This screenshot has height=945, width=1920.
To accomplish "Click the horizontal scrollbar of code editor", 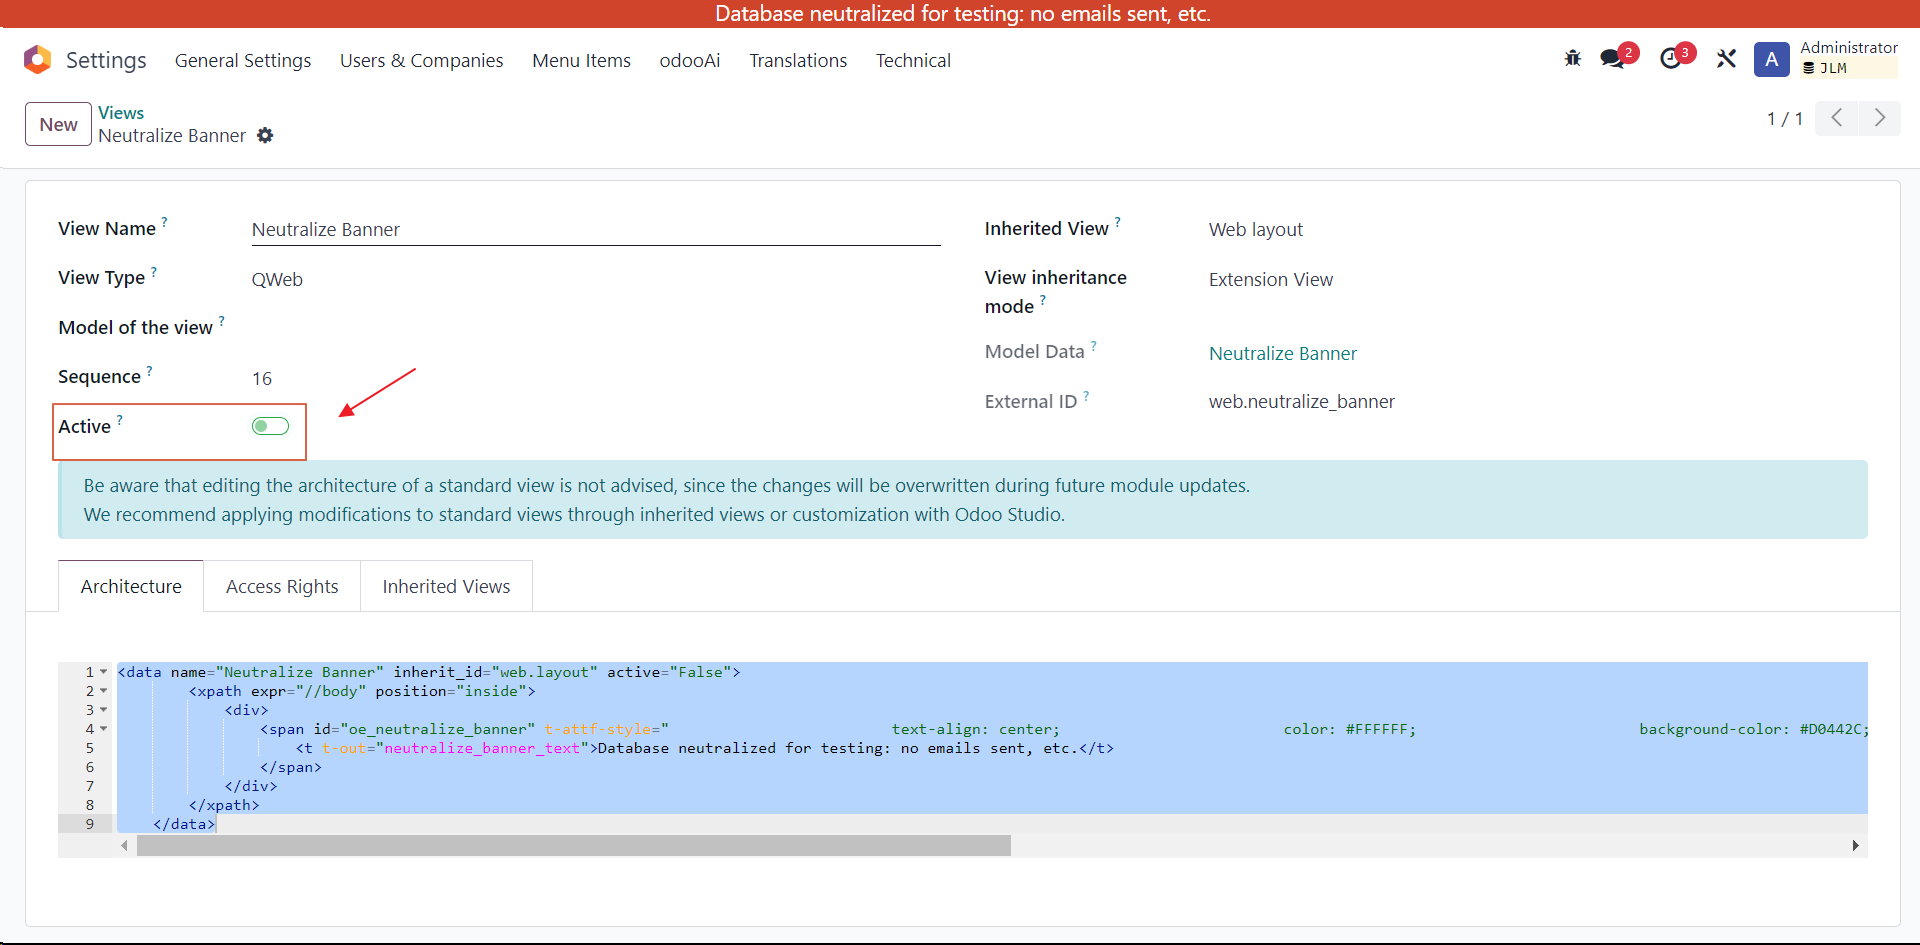I will [574, 846].
